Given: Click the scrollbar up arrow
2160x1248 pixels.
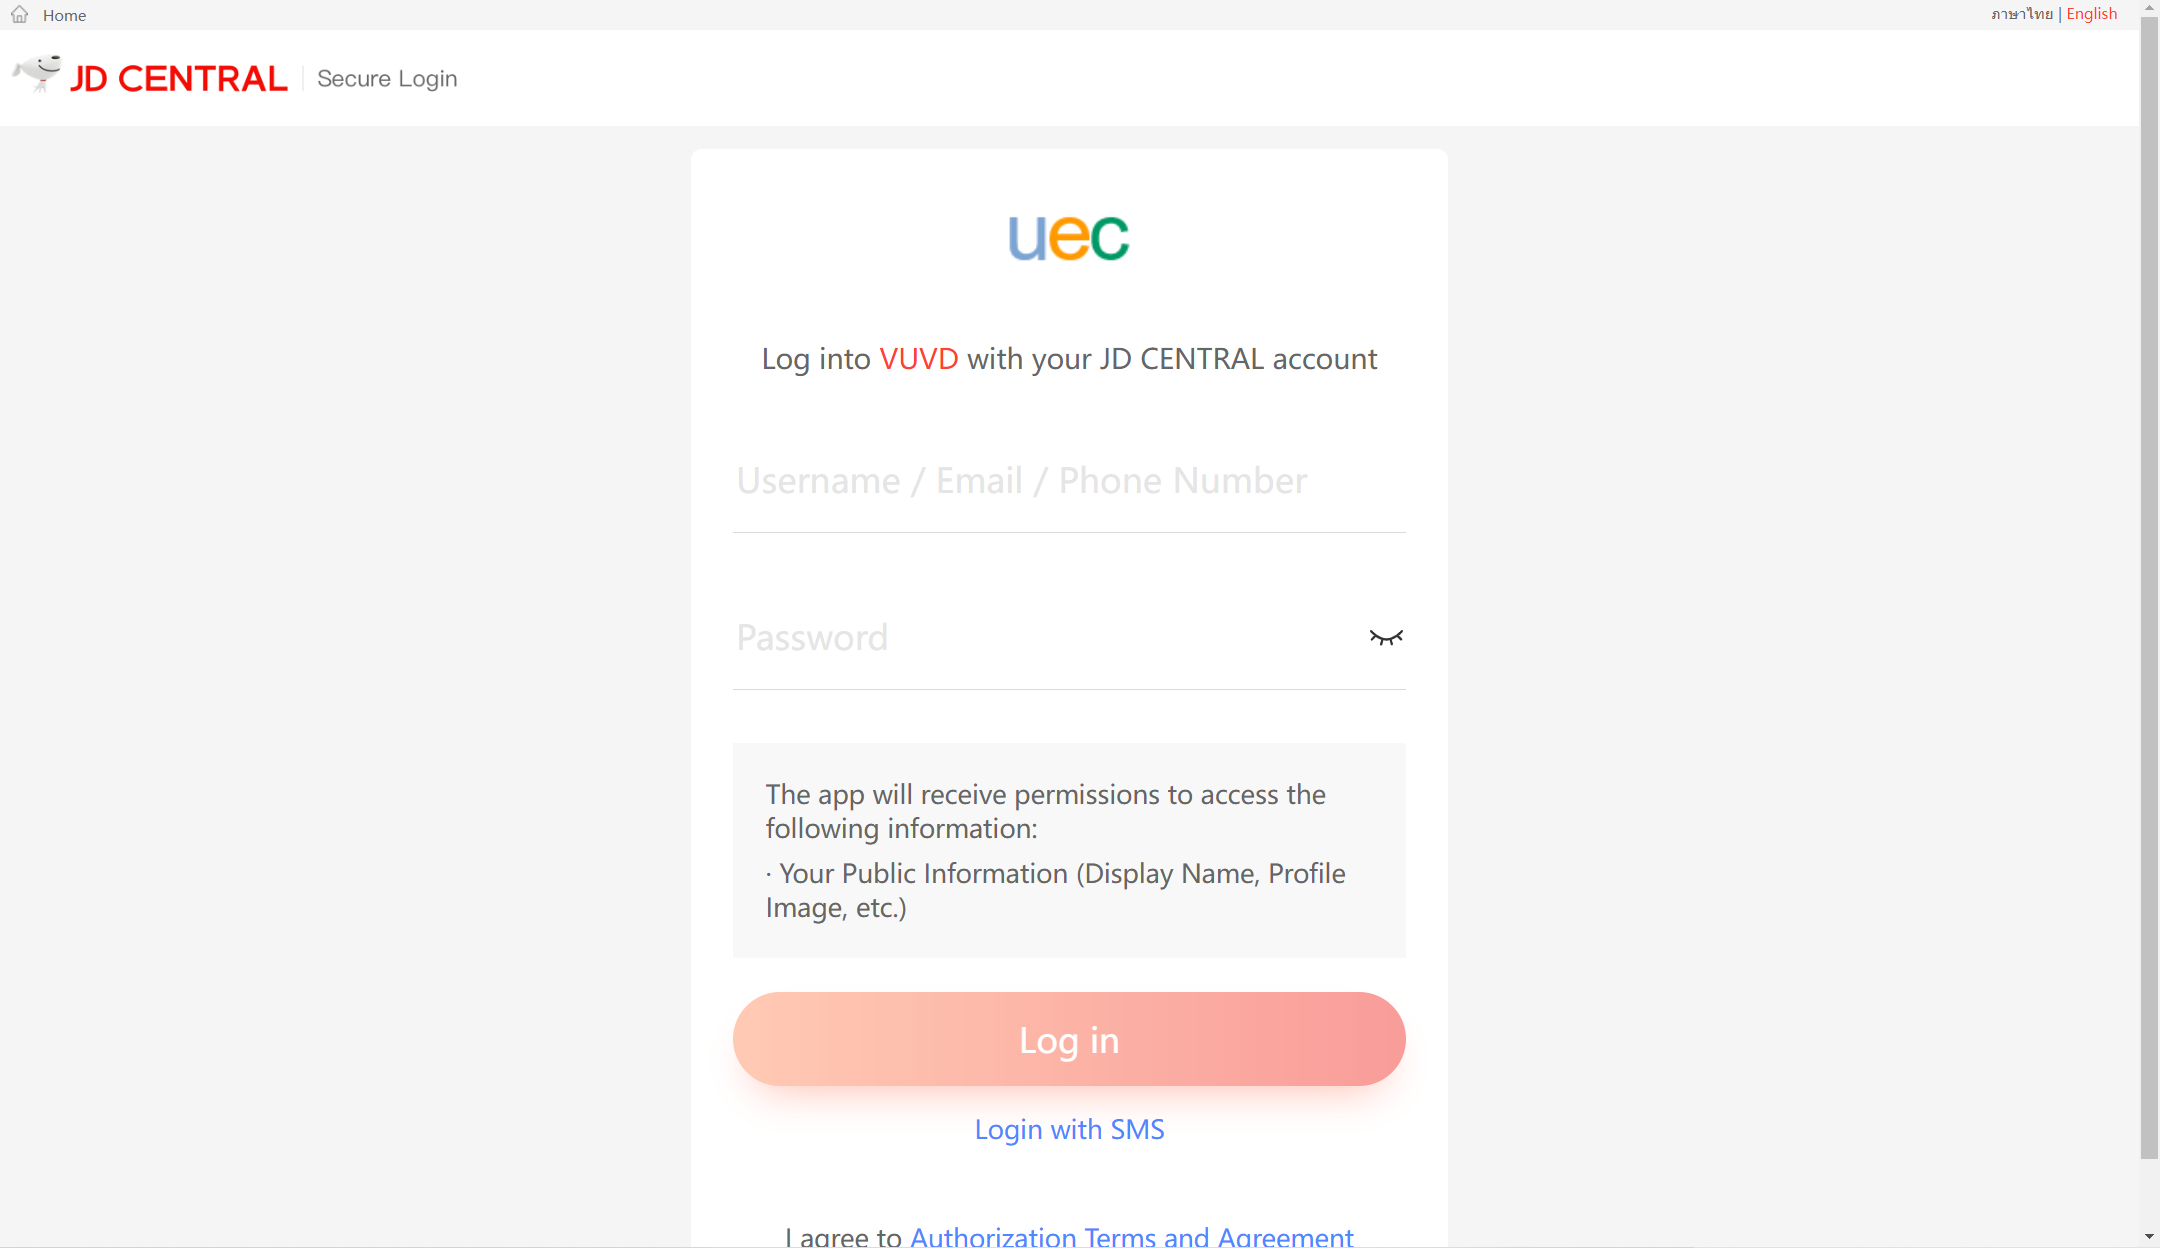Looking at the screenshot, I should coord(2149,8).
